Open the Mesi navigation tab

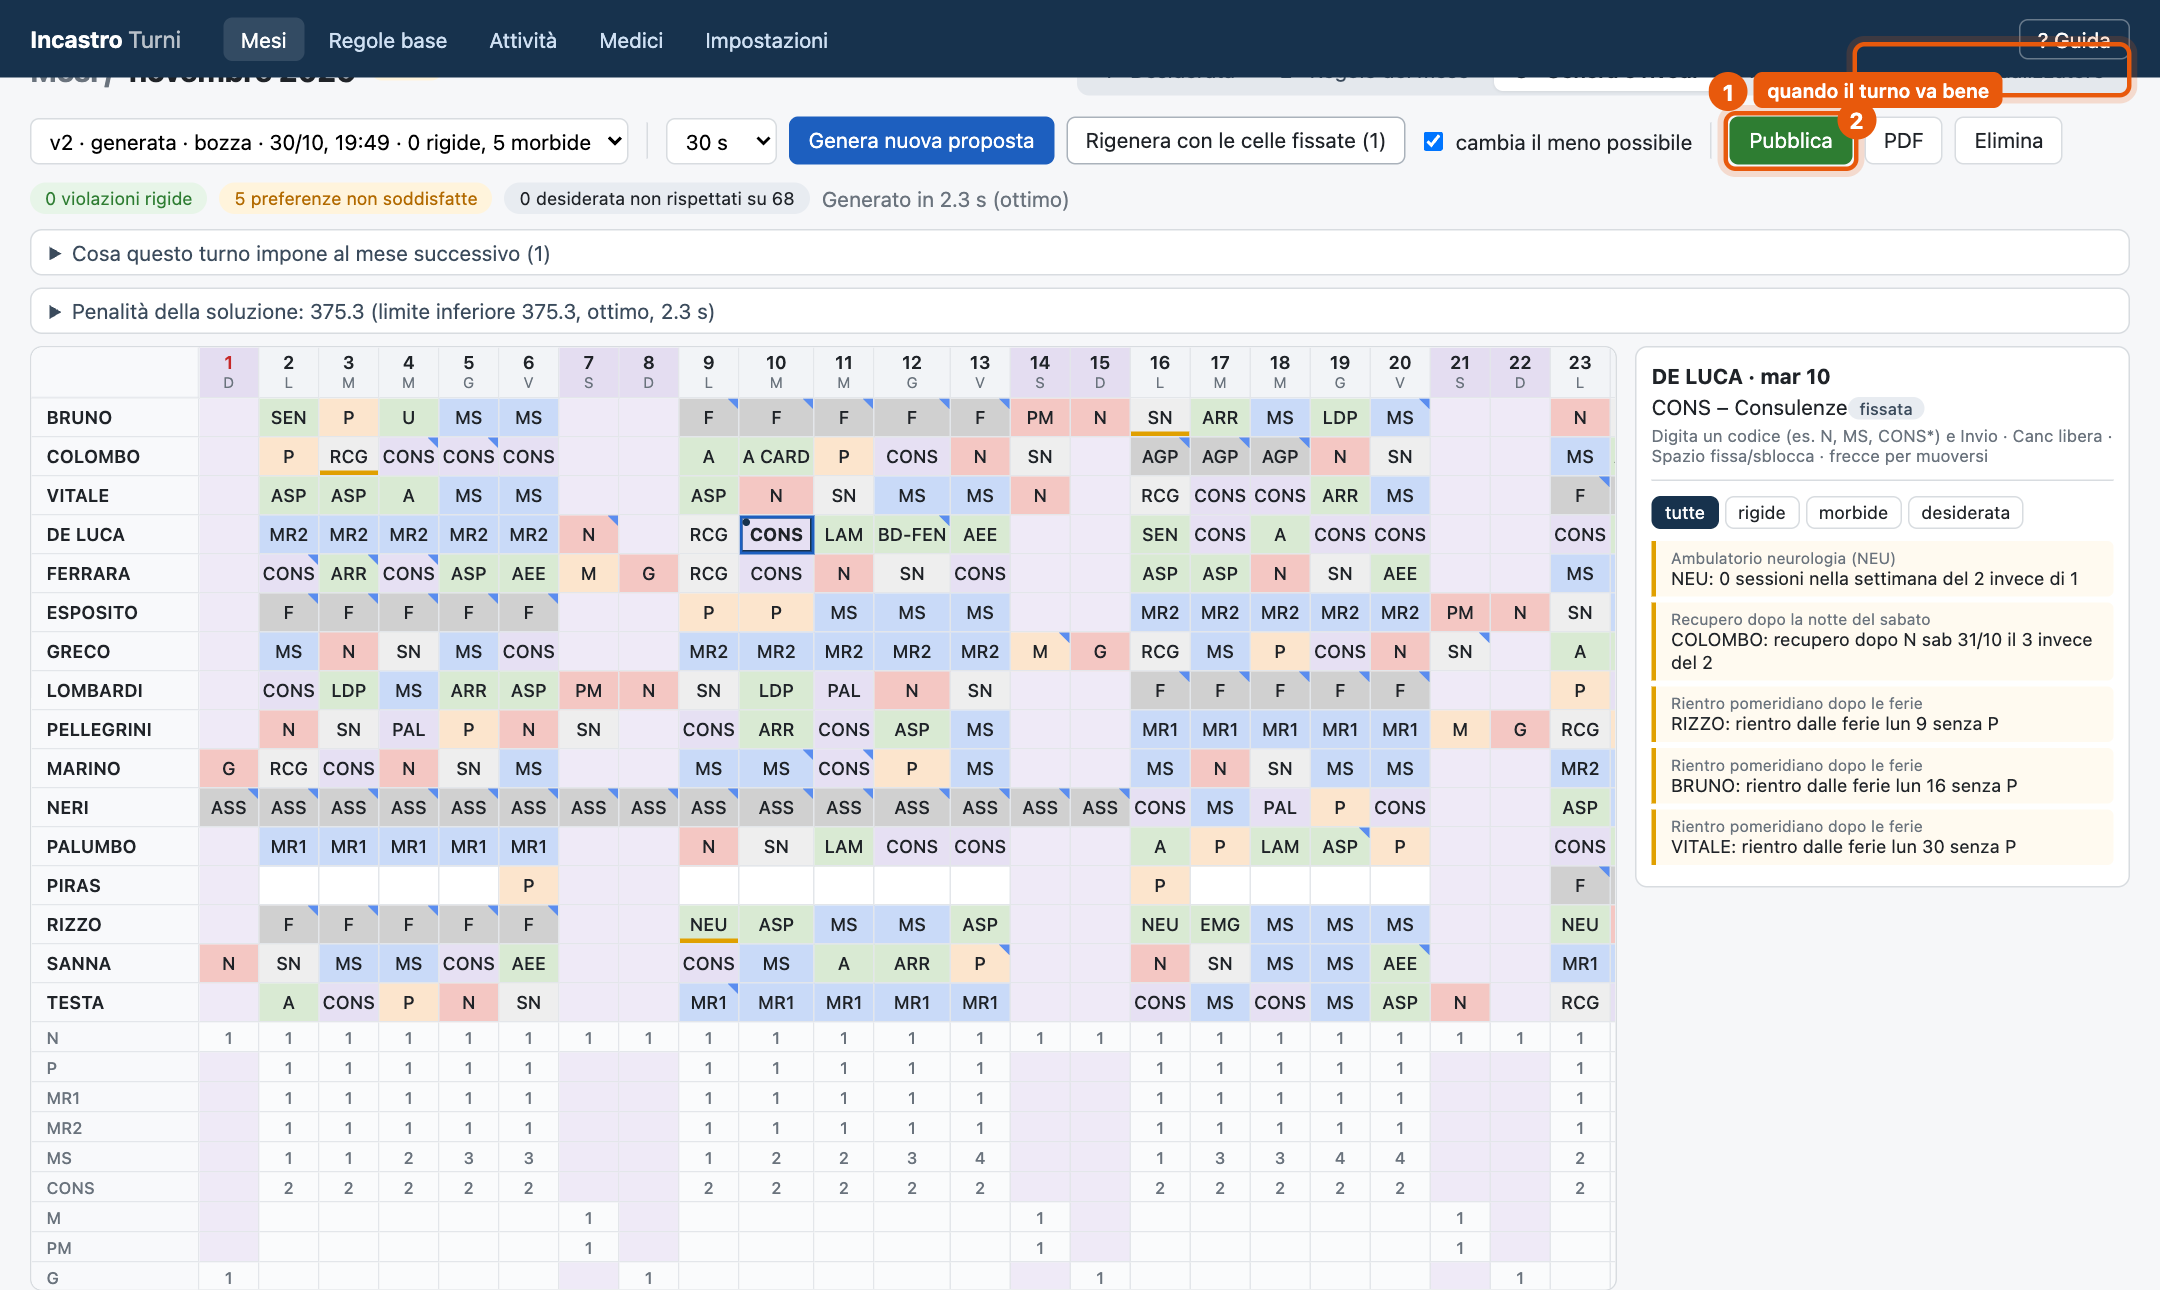pos(263,40)
